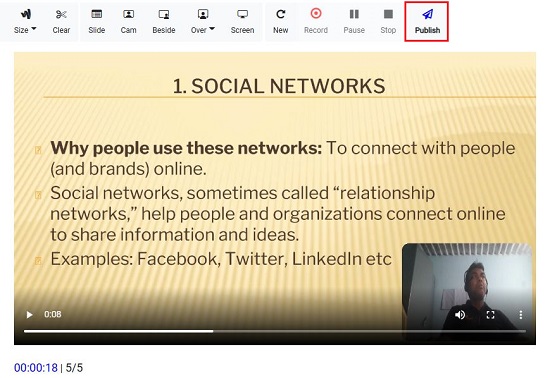Click the video progress bar
Image resolution: width=550 pixels, height=378 pixels.
pos(275,331)
